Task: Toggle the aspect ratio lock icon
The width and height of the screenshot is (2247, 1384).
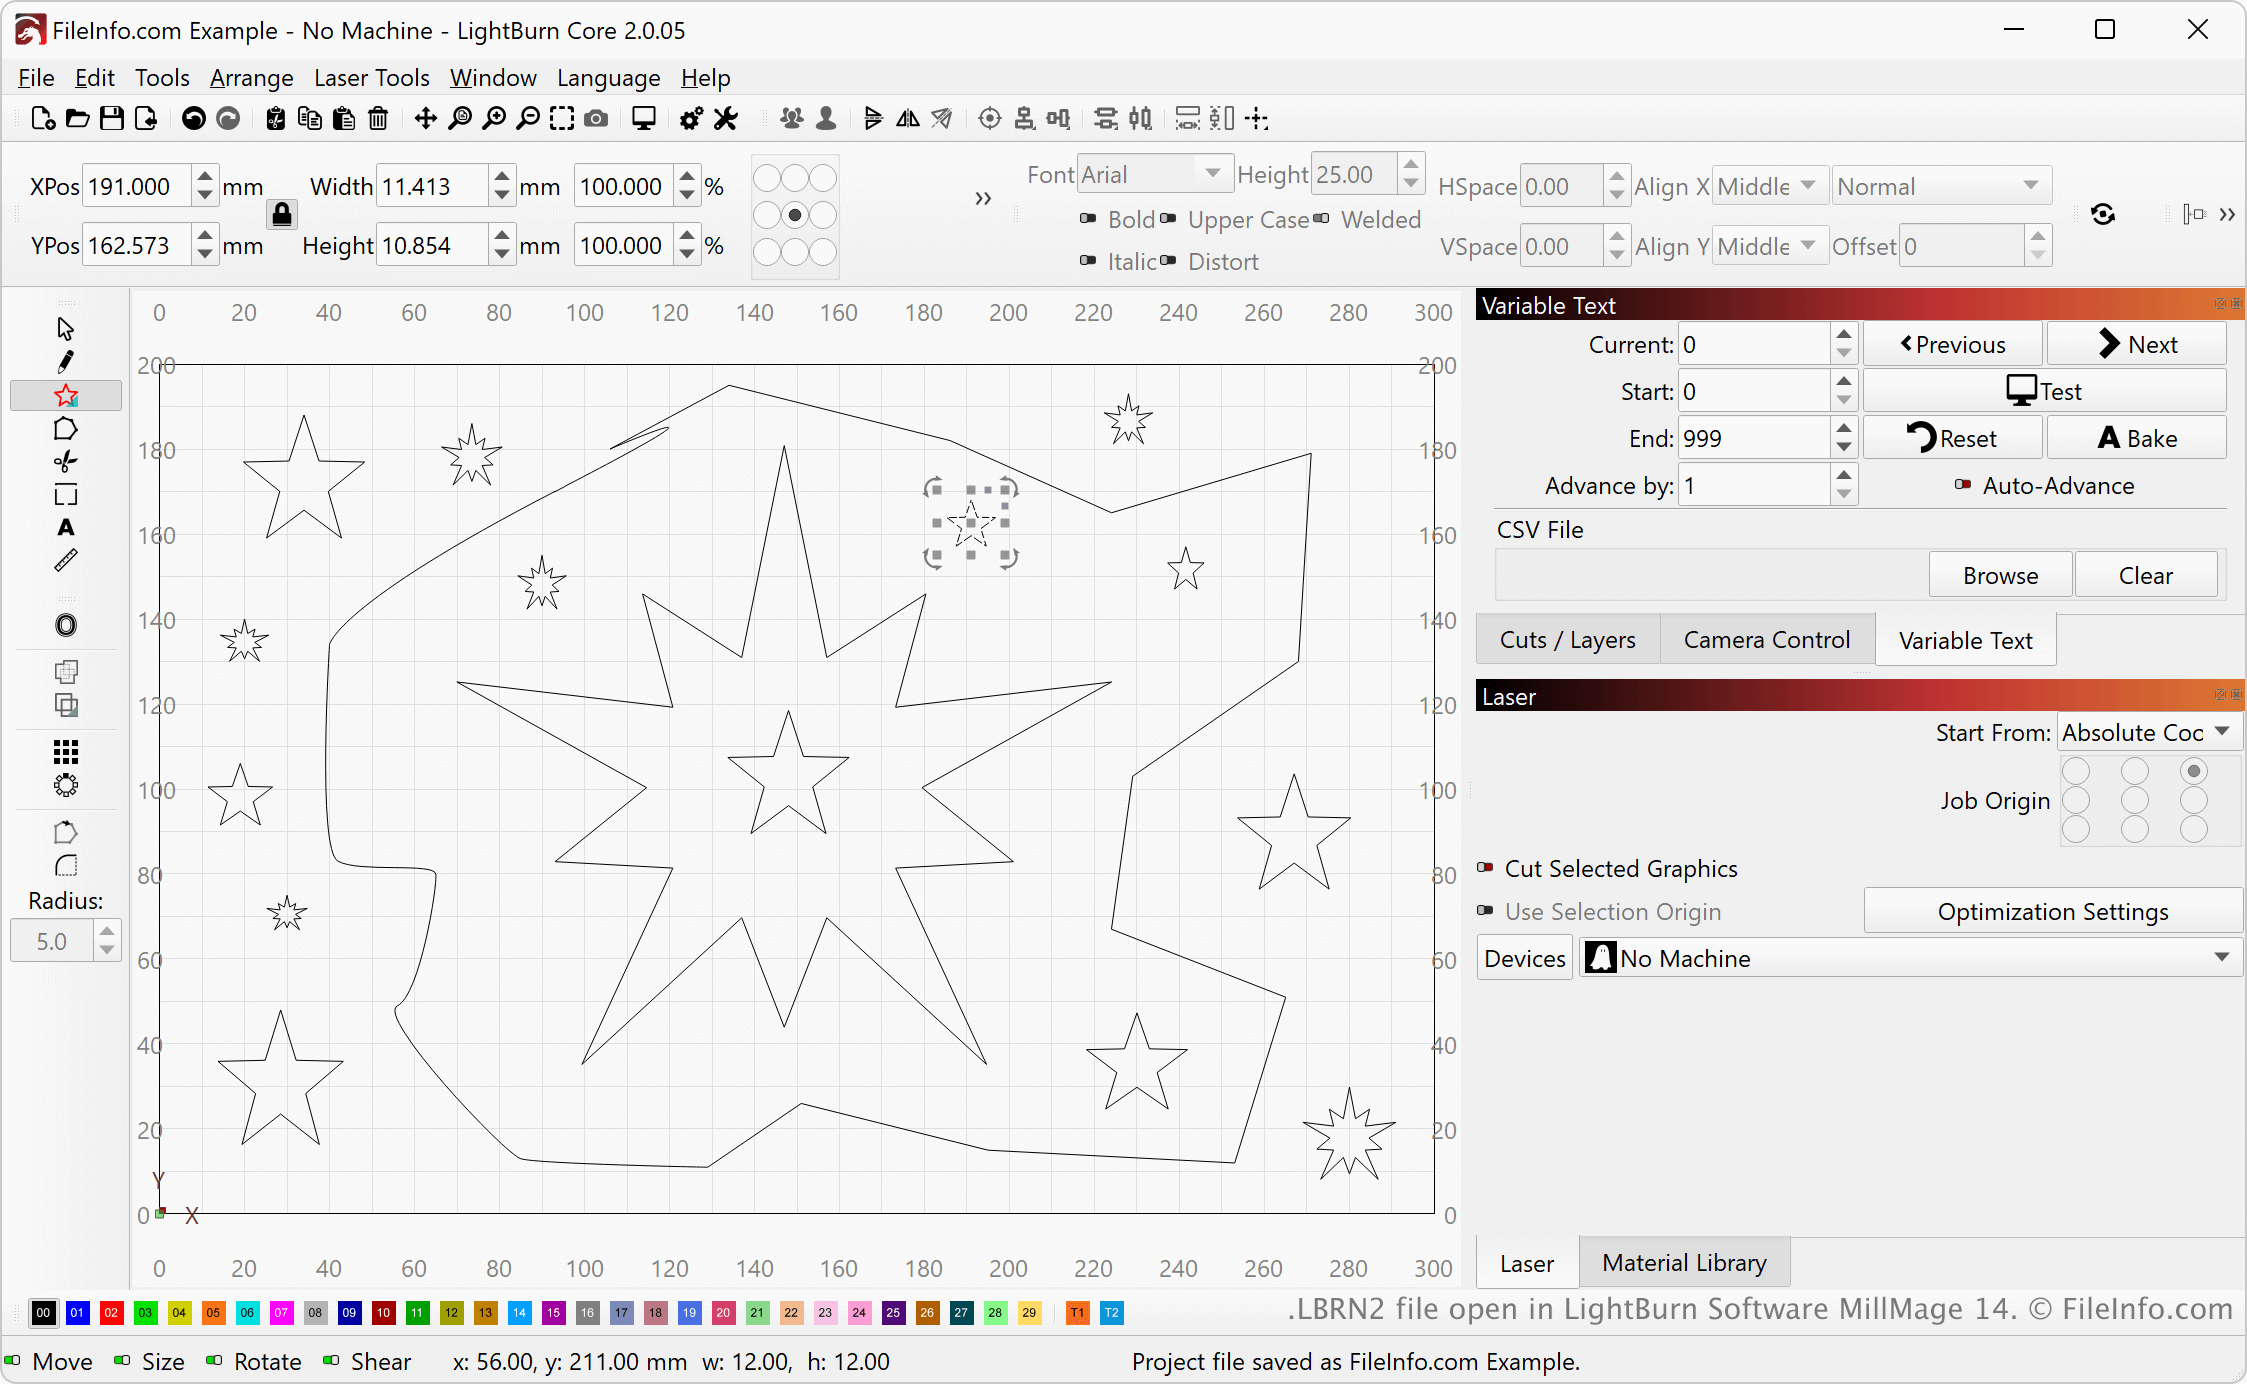Action: point(282,214)
